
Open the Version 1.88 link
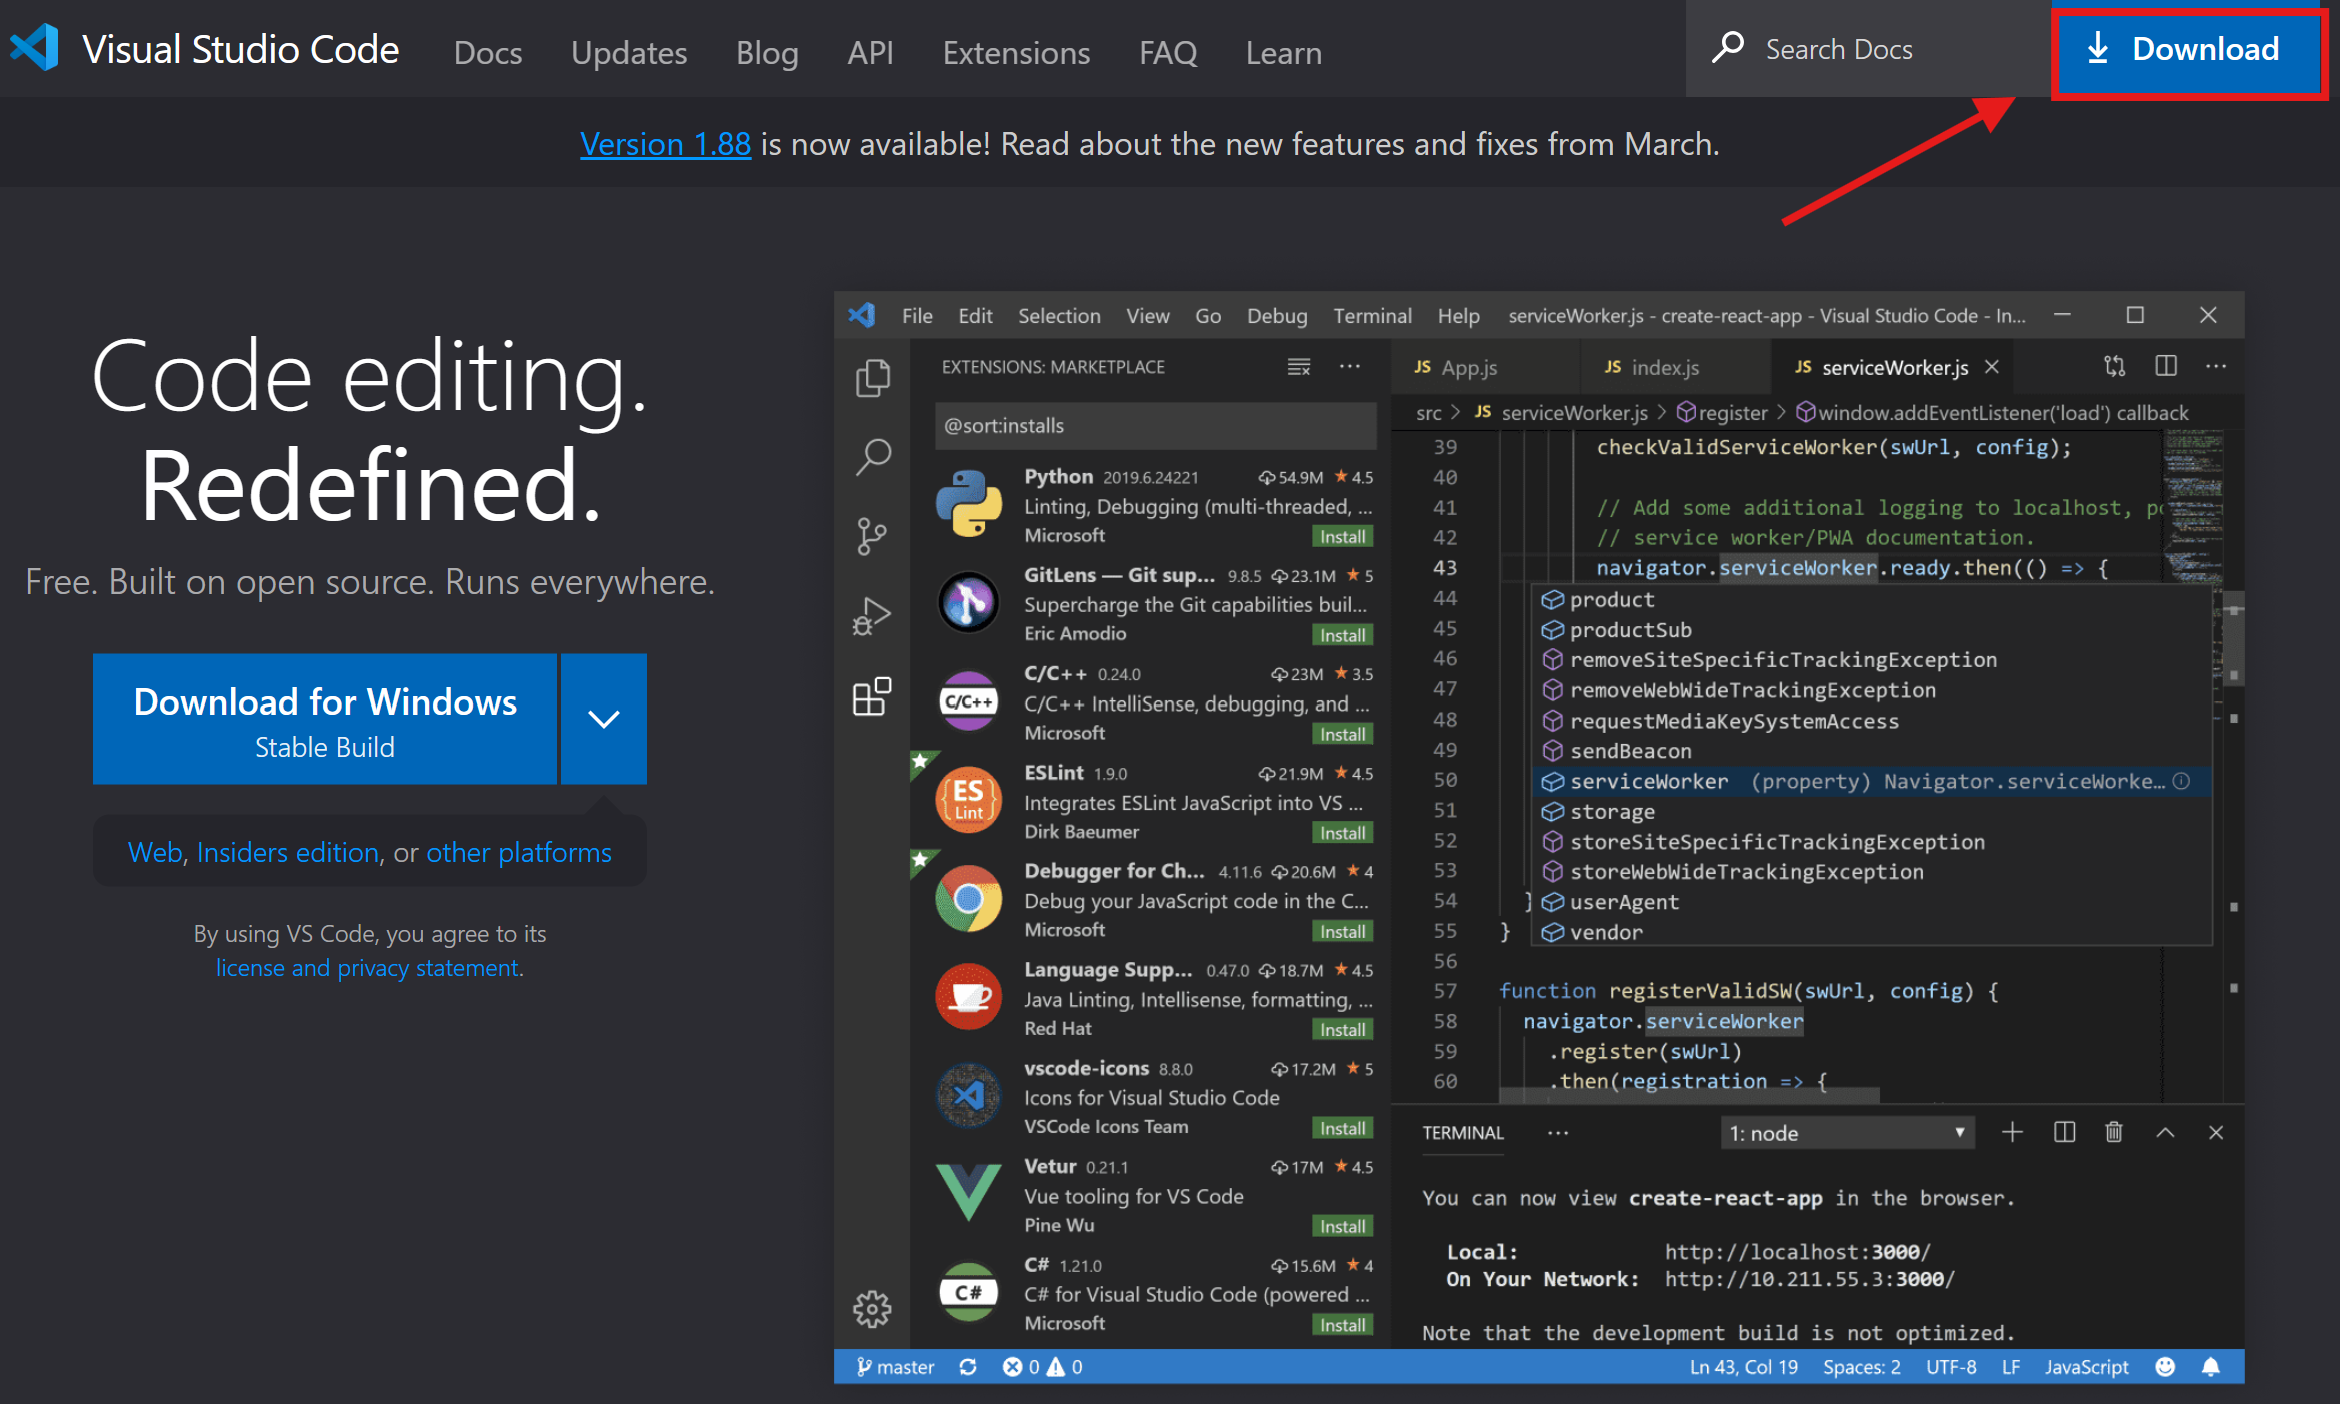(665, 144)
